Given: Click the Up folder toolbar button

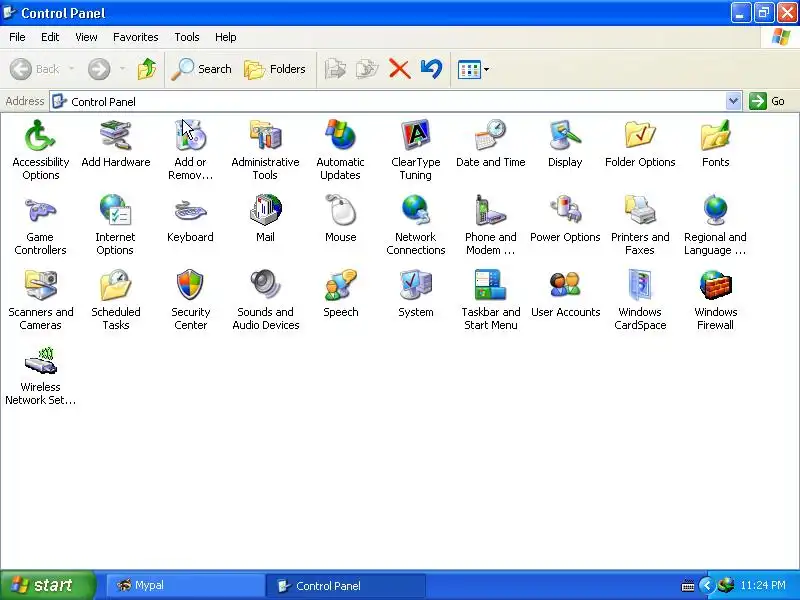Looking at the screenshot, I should point(147,69).
